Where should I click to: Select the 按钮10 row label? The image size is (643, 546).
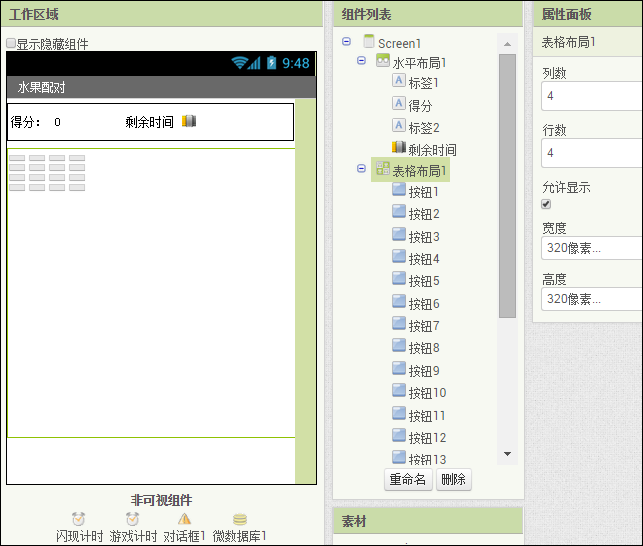(427, 393)
